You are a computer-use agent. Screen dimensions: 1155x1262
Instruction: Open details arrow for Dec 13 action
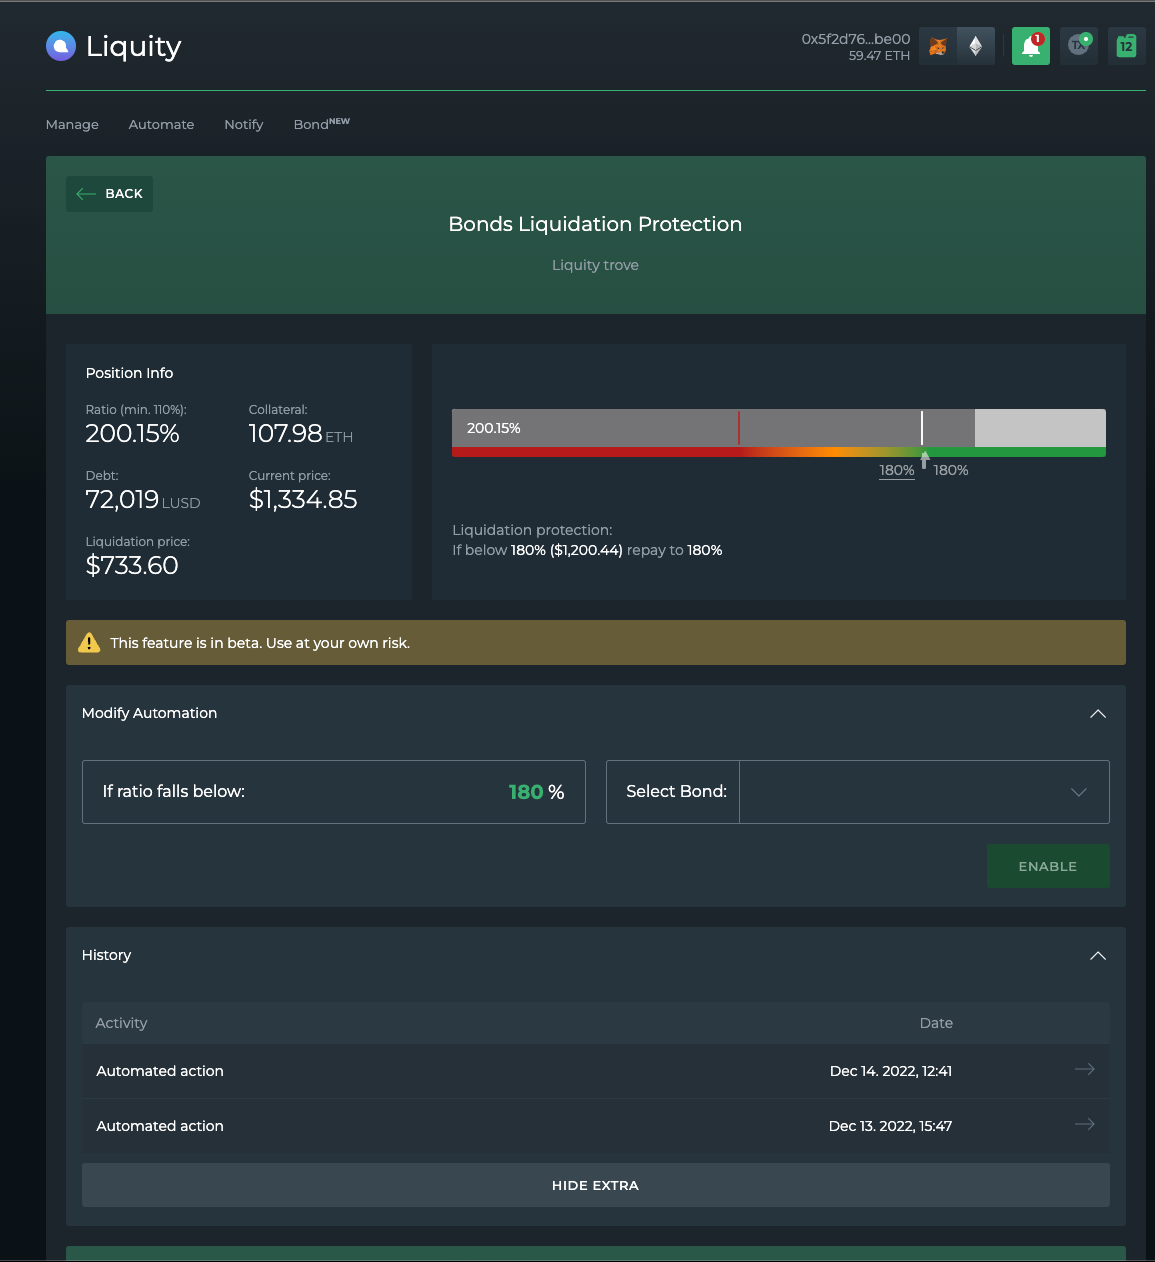[1084, 1124]
